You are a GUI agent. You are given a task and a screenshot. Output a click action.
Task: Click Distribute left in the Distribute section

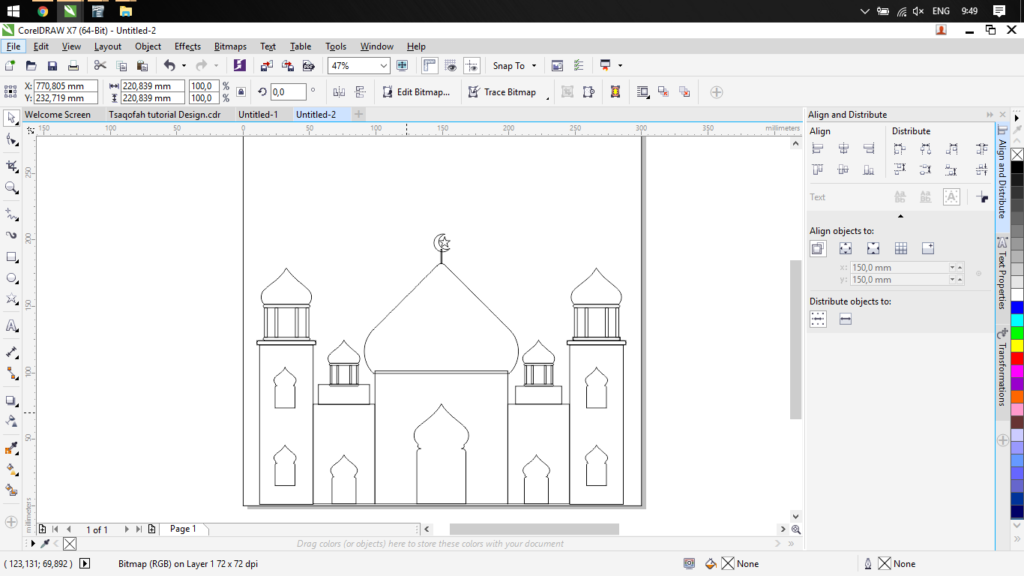(x=900, y=149)
